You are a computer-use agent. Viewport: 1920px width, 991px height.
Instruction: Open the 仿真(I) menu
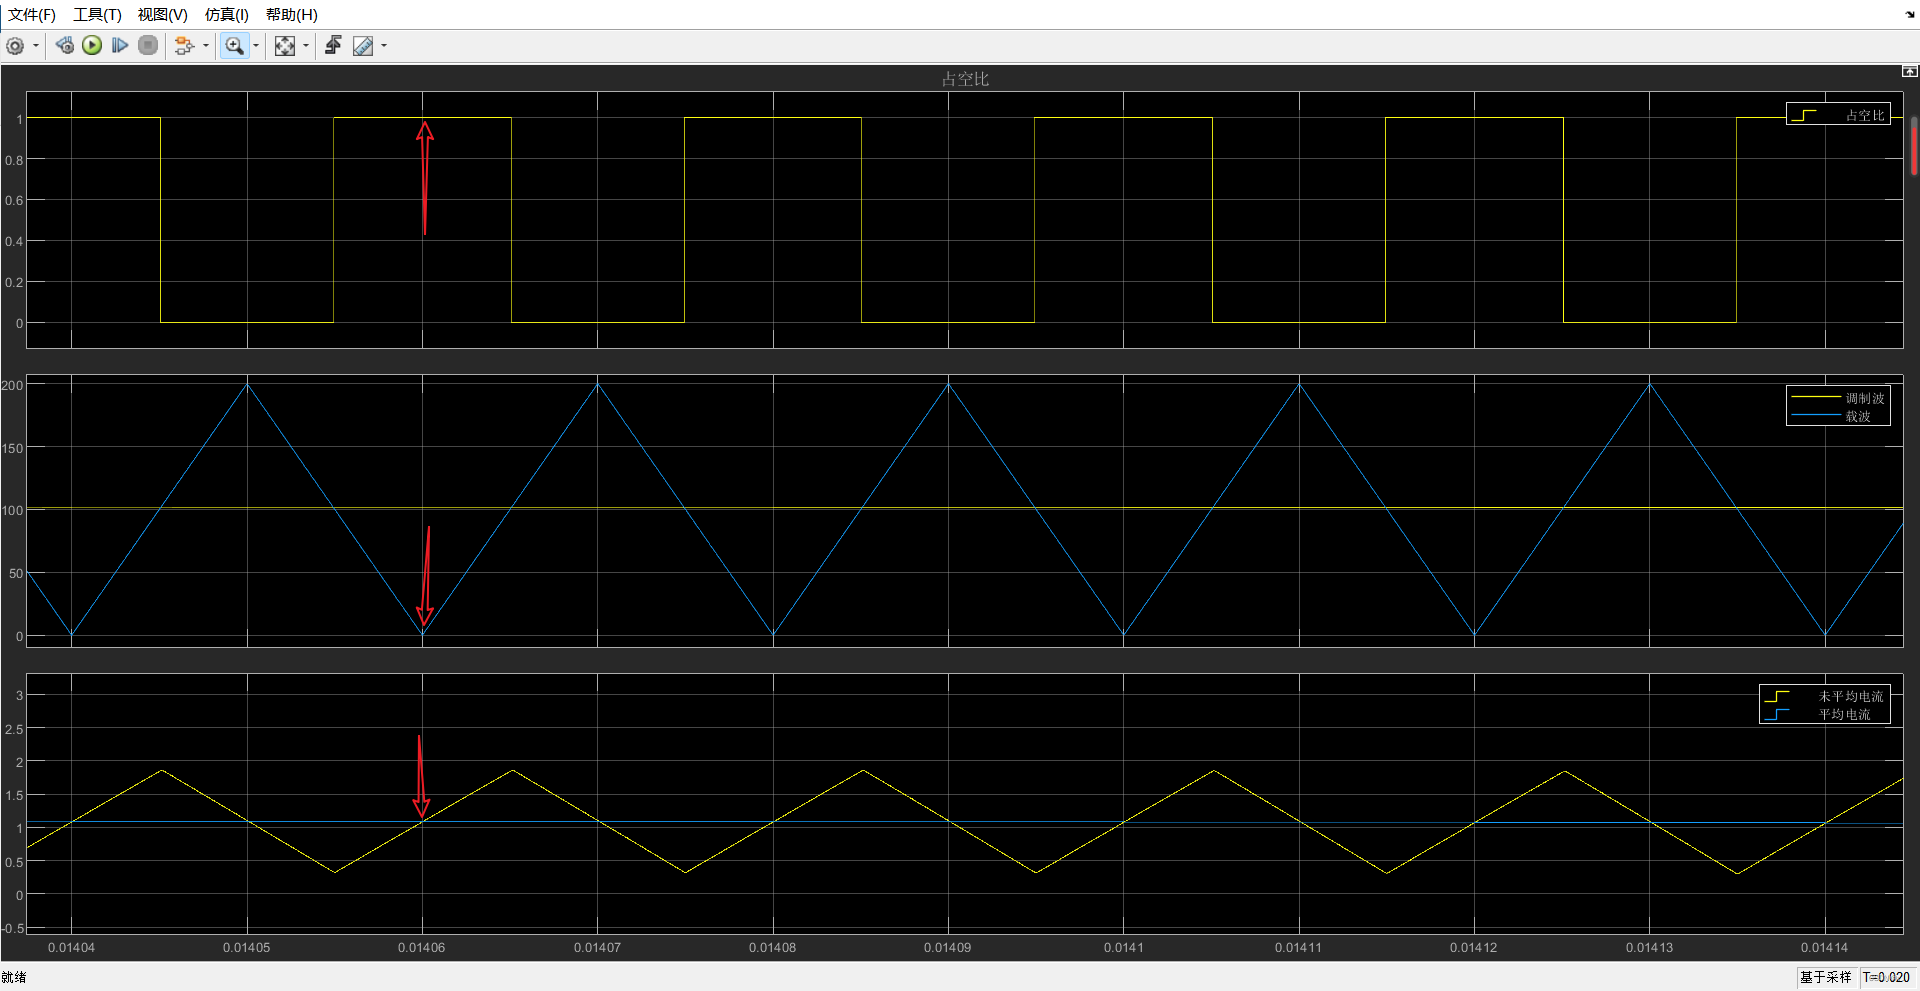pyautogui.click(x=226, y=15)
